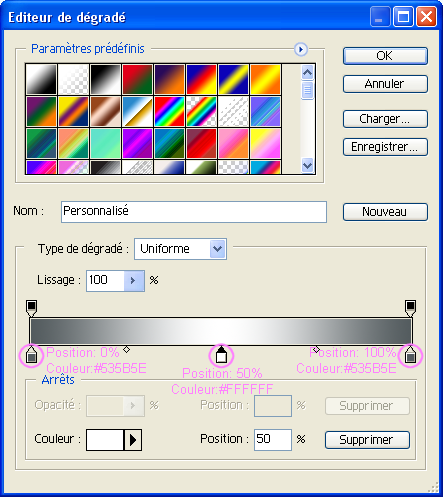Open the Type de dégradé dropdown
443x497 pixels.
tap(218, 249)
